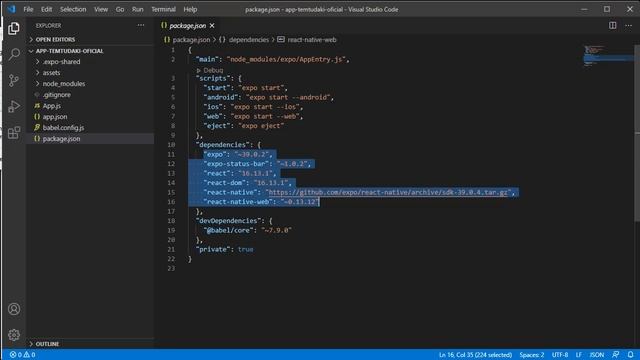The width and height of the screenshot is (640, 360).
Task: Click the feedback icon in status bar
Action: (616, 355)
